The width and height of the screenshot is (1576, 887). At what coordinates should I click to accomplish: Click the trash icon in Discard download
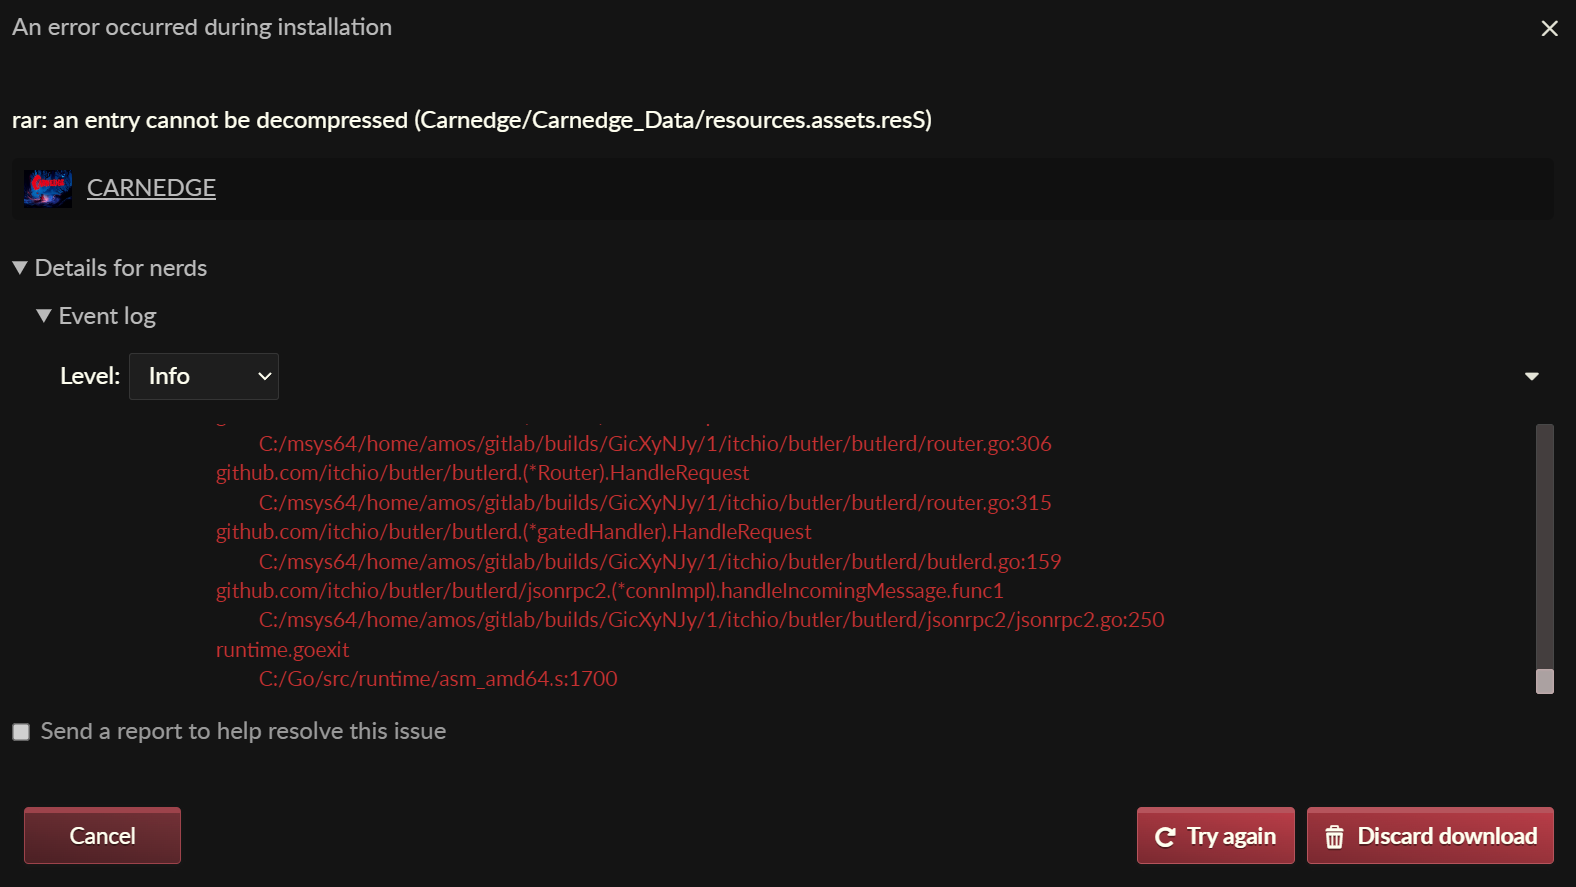pos(1335,837)
